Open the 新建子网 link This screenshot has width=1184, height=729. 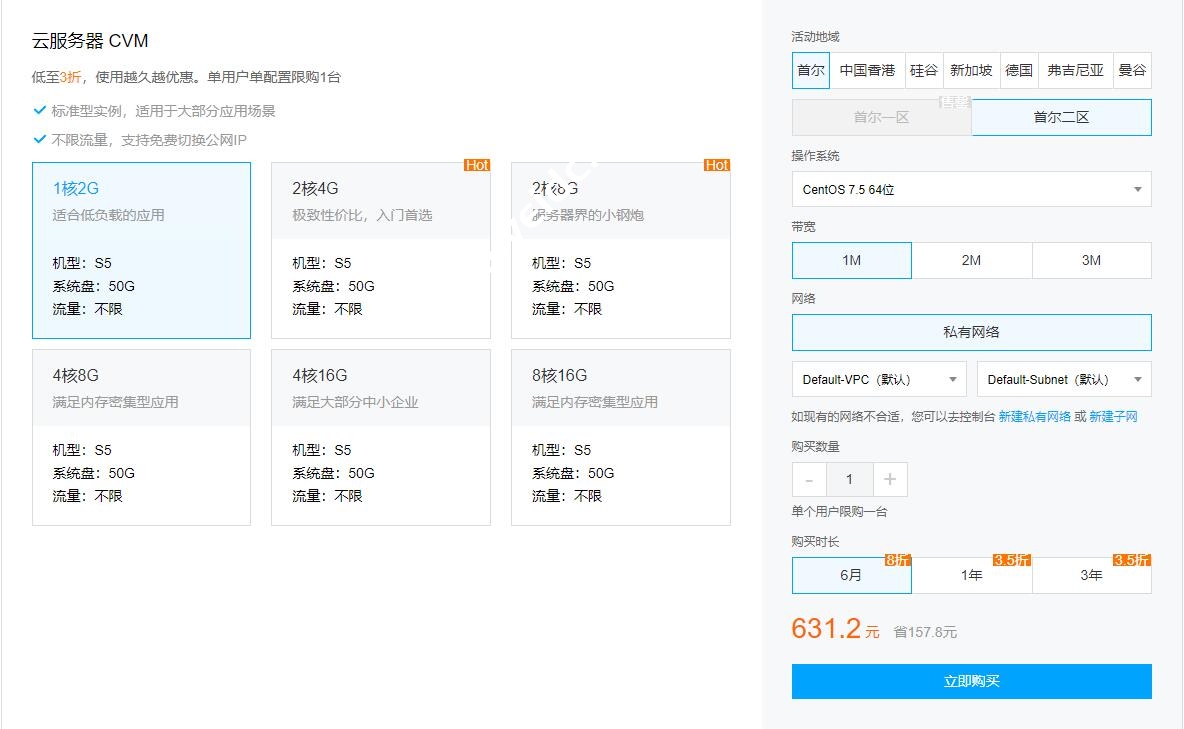tap(1113, 416)
